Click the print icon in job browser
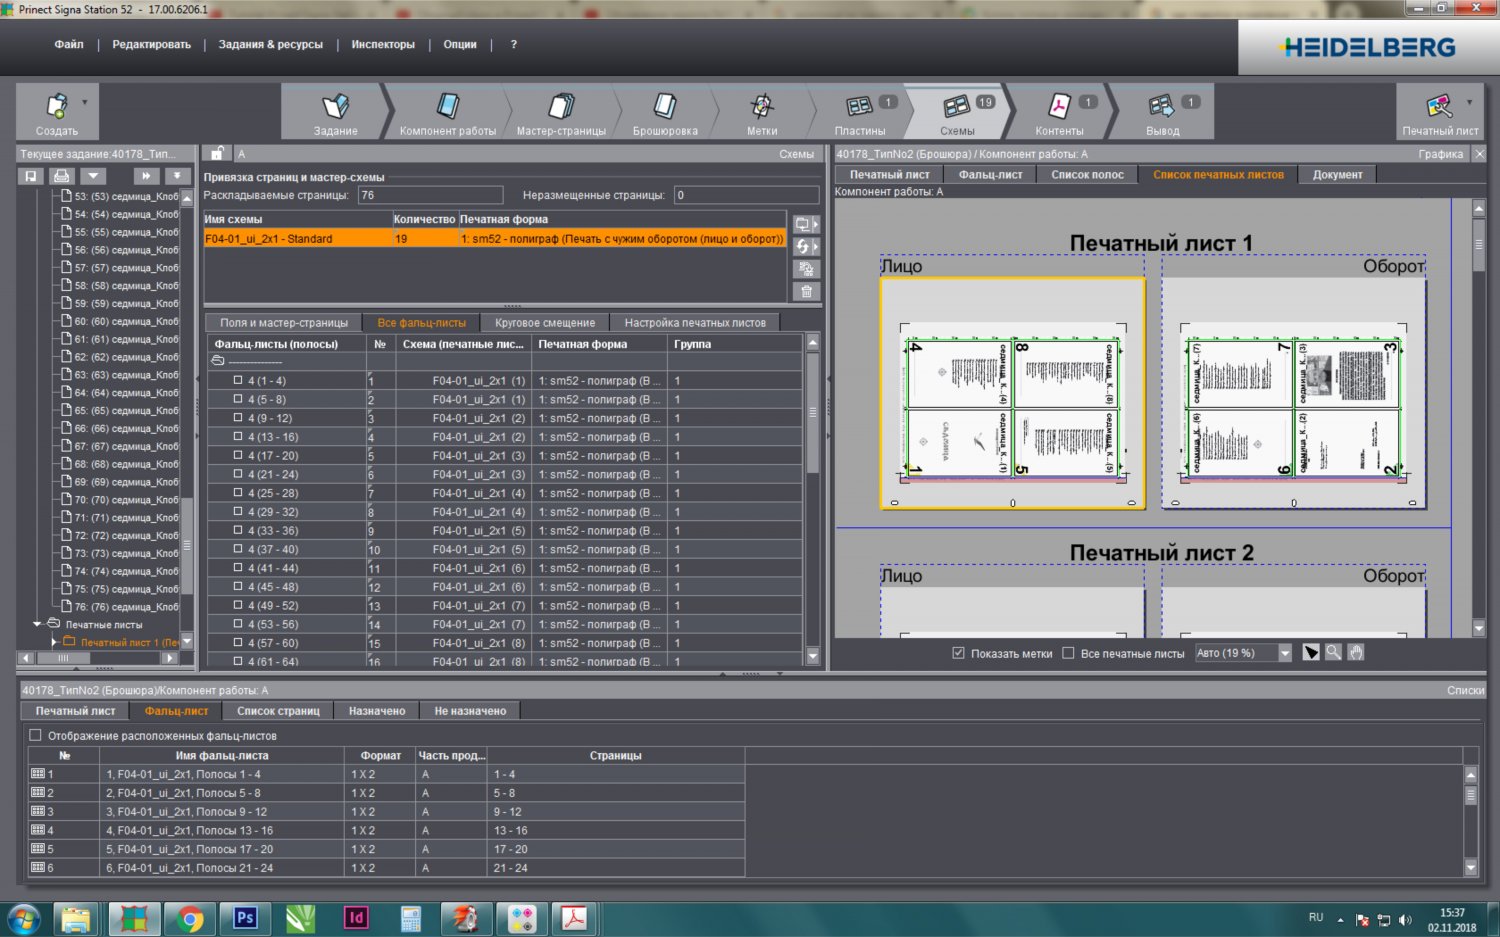 (62, 176)
